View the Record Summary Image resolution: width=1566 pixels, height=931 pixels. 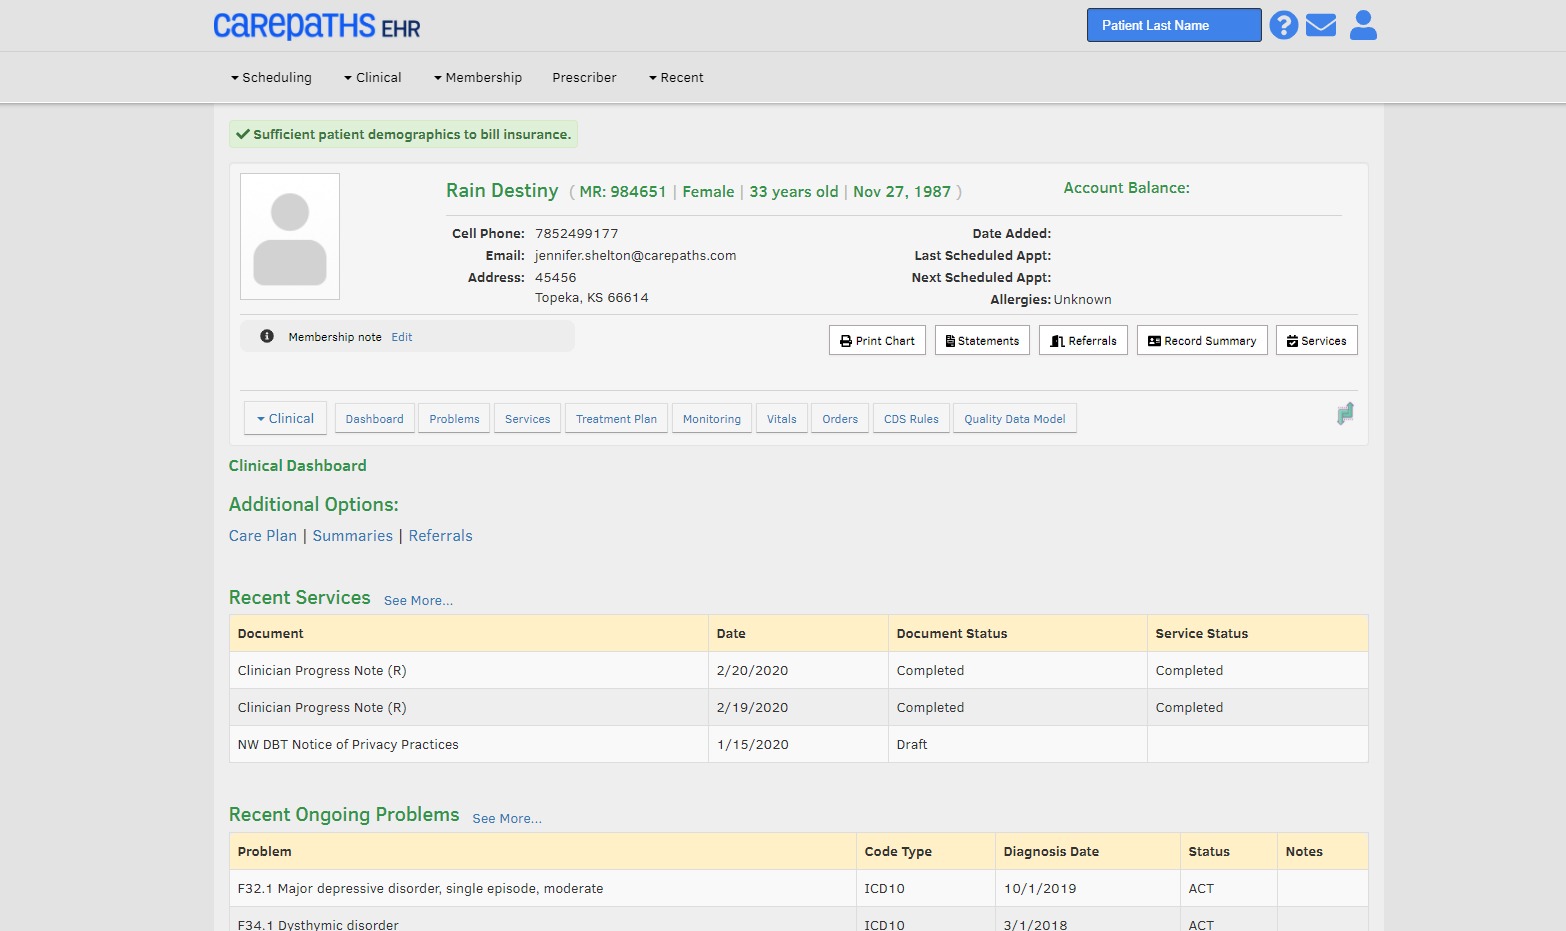(1202, 340)
